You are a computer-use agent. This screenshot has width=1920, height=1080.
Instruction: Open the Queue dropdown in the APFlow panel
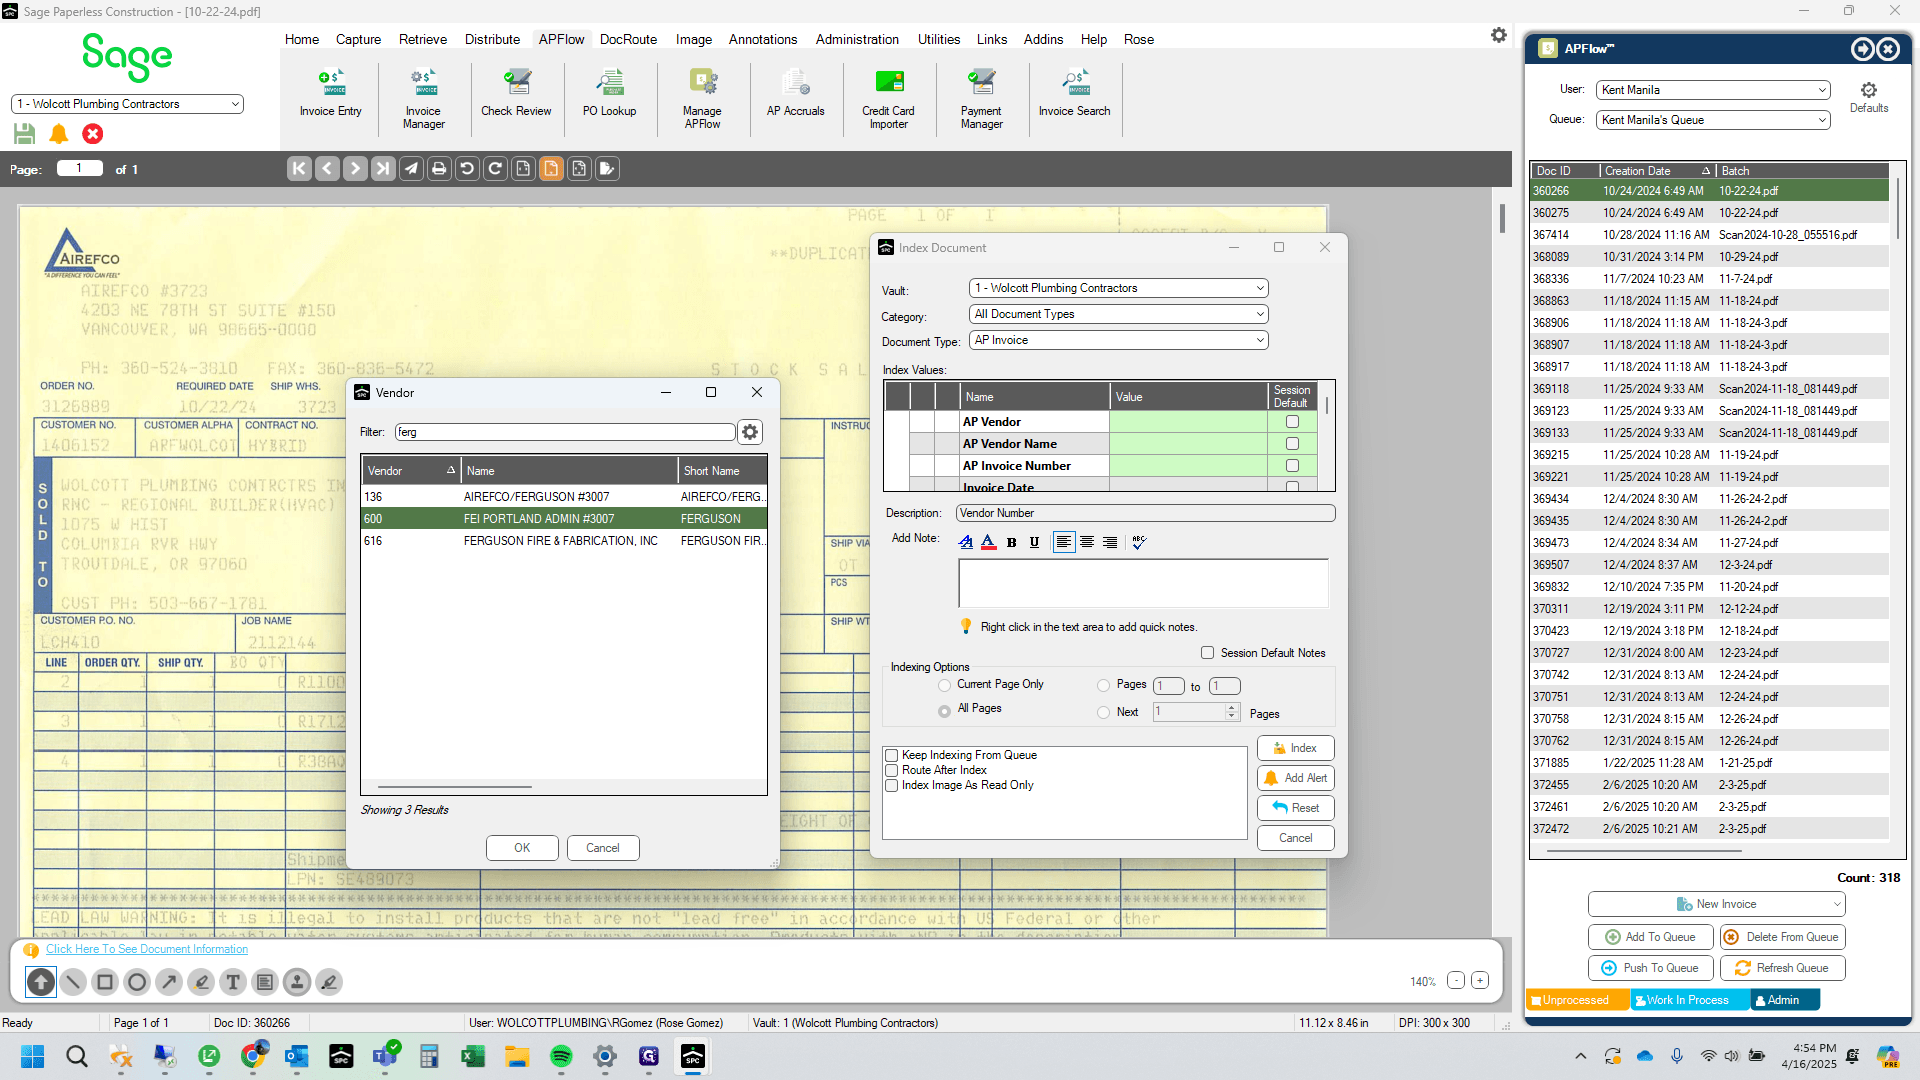(x=1713, y=120)
